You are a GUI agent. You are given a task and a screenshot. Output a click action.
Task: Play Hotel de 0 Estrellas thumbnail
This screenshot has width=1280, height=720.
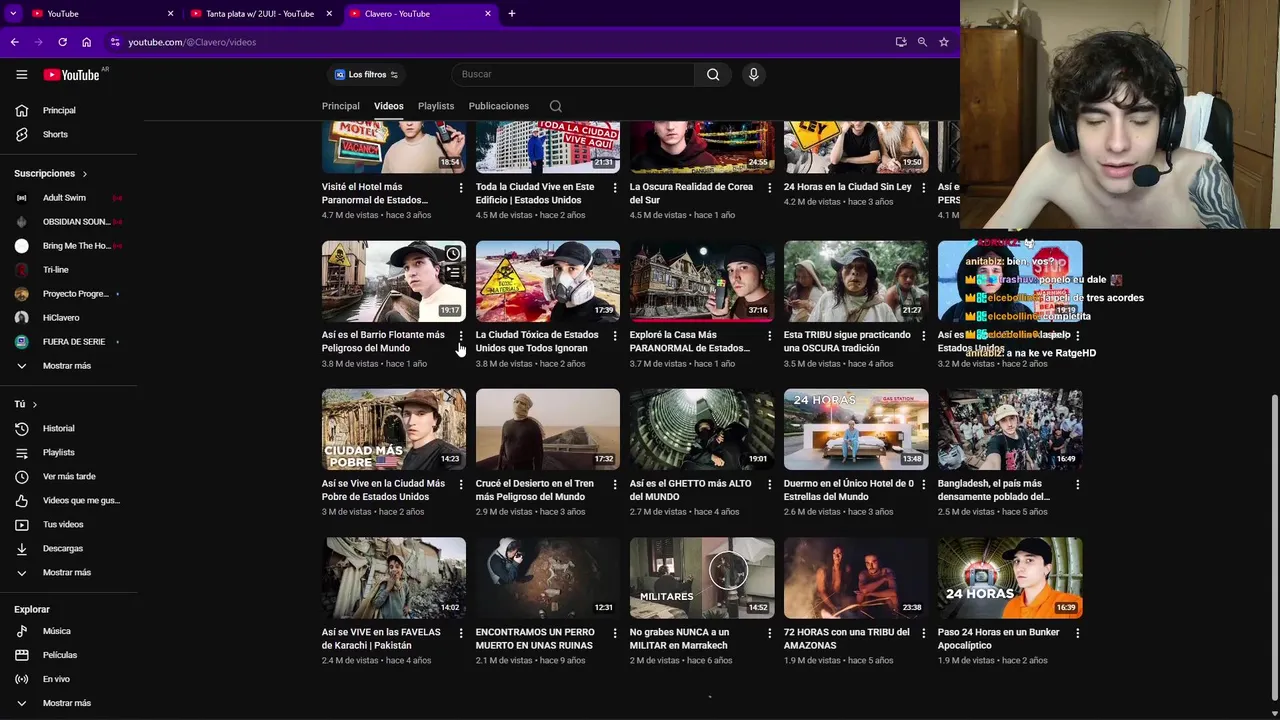click(856, 430)
